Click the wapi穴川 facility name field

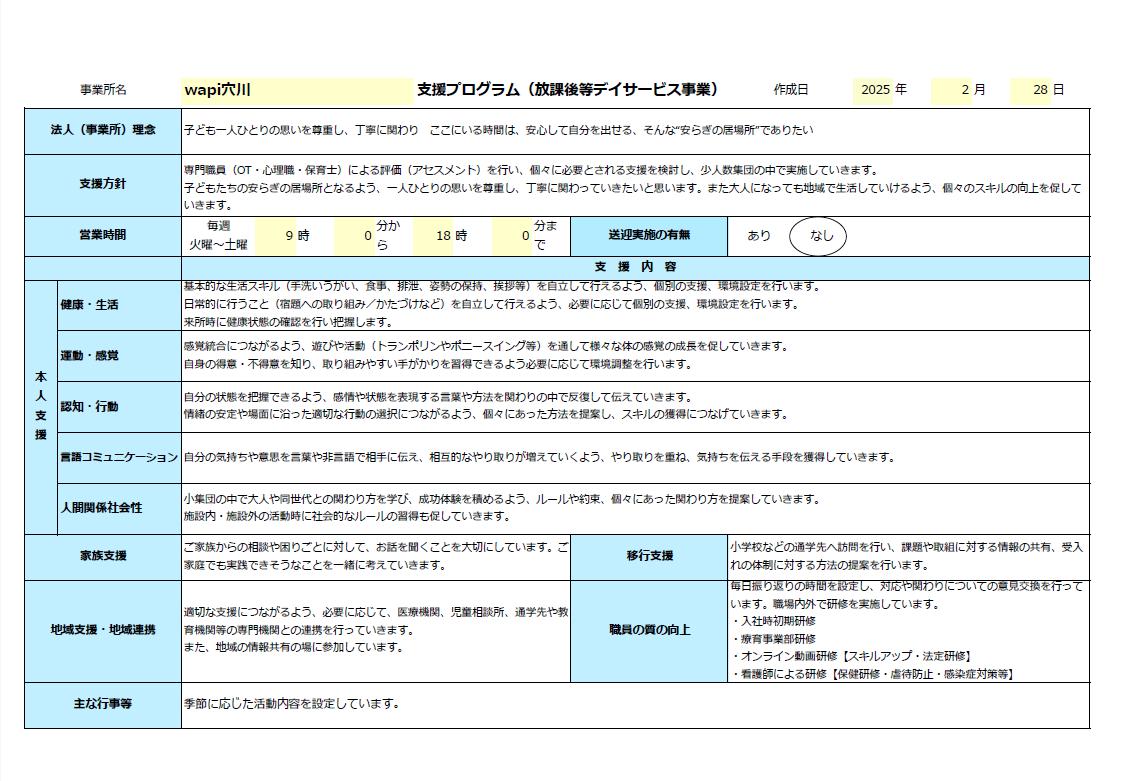tap(296, 90)
